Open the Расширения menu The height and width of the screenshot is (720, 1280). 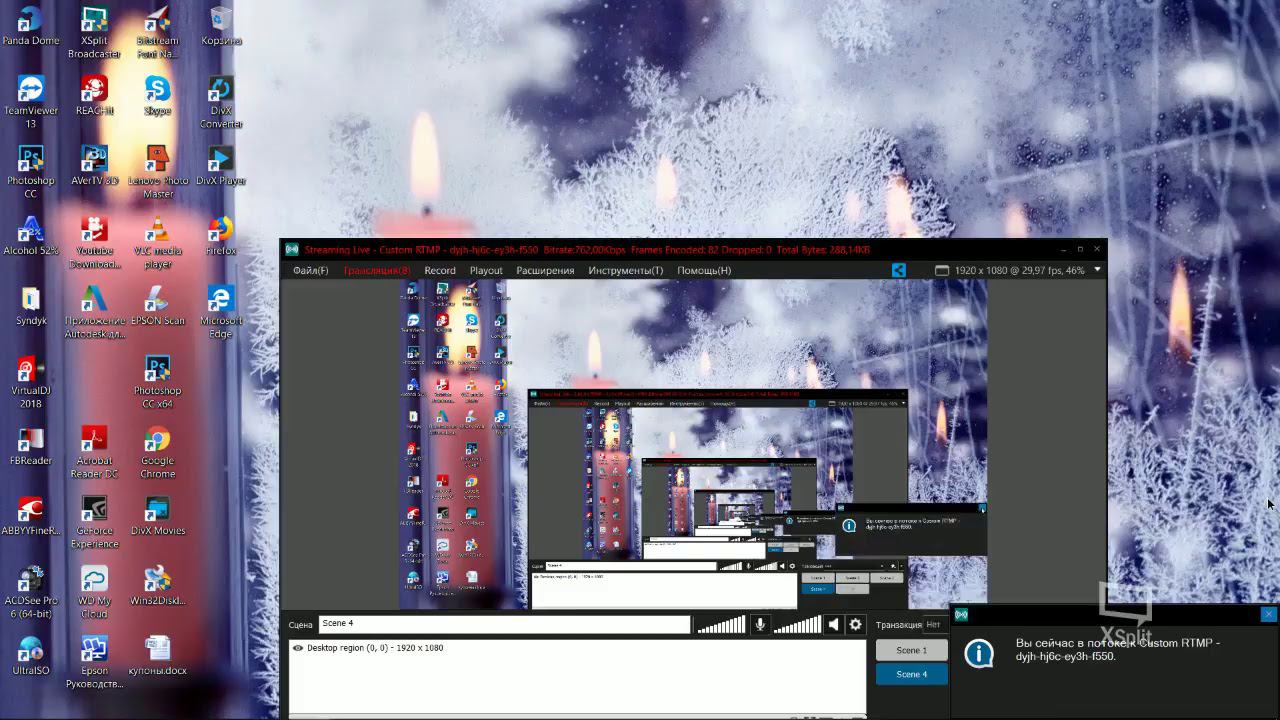pos(545,271)
